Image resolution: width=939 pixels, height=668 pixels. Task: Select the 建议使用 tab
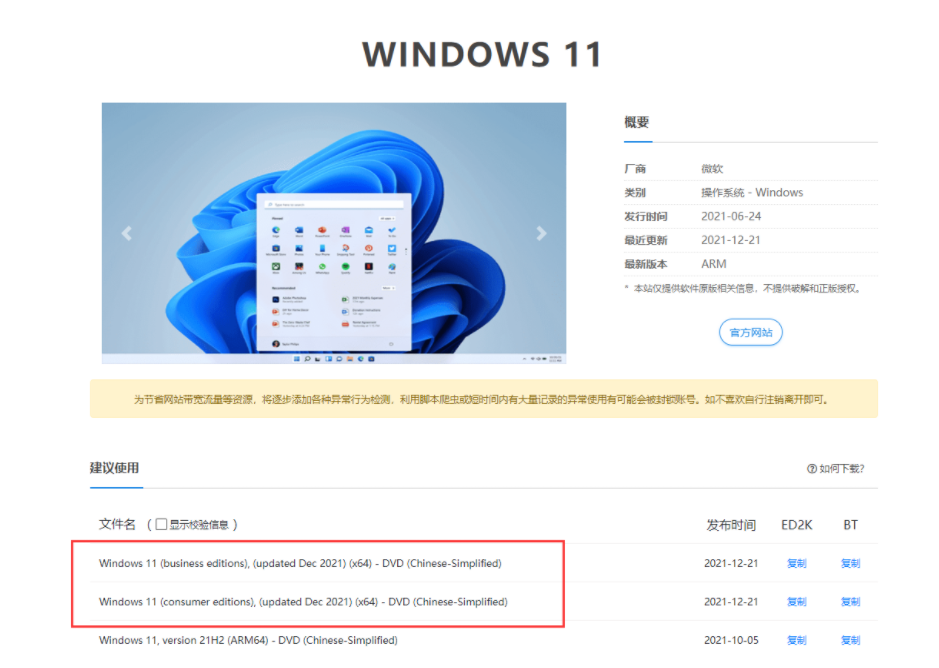click(114, 468)
